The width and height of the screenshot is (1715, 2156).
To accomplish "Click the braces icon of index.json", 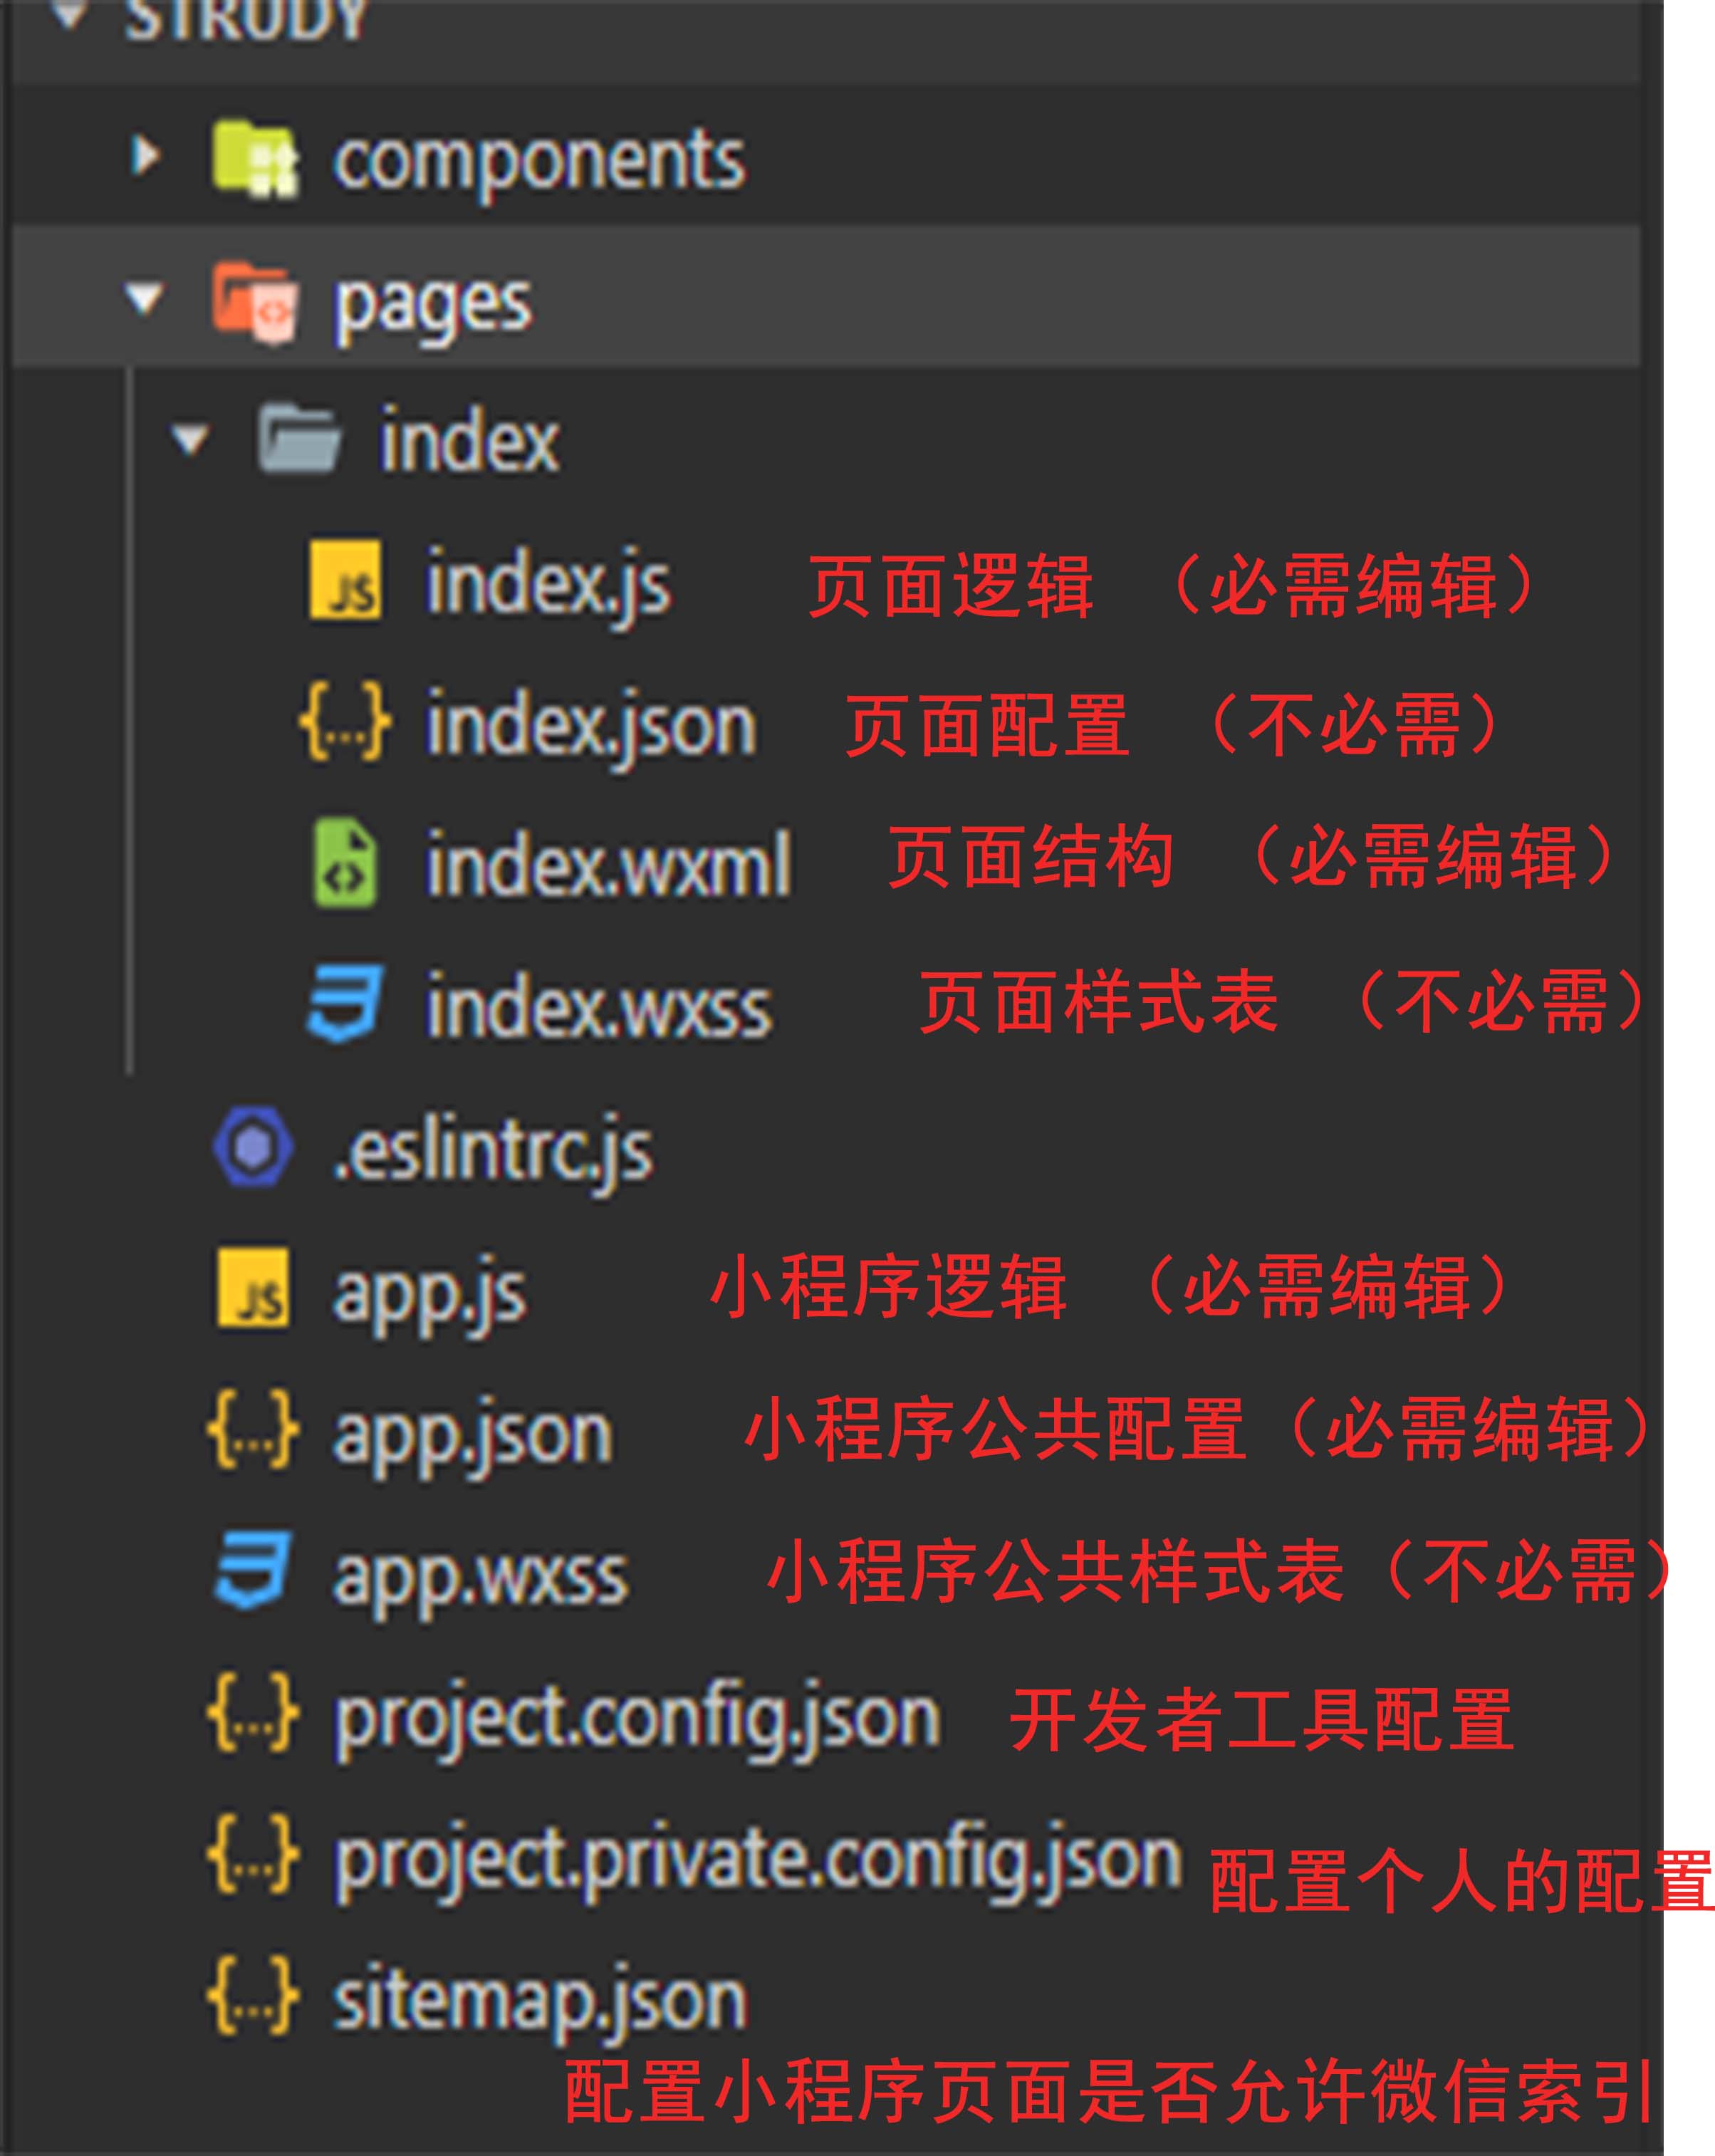I will [345, 721].
